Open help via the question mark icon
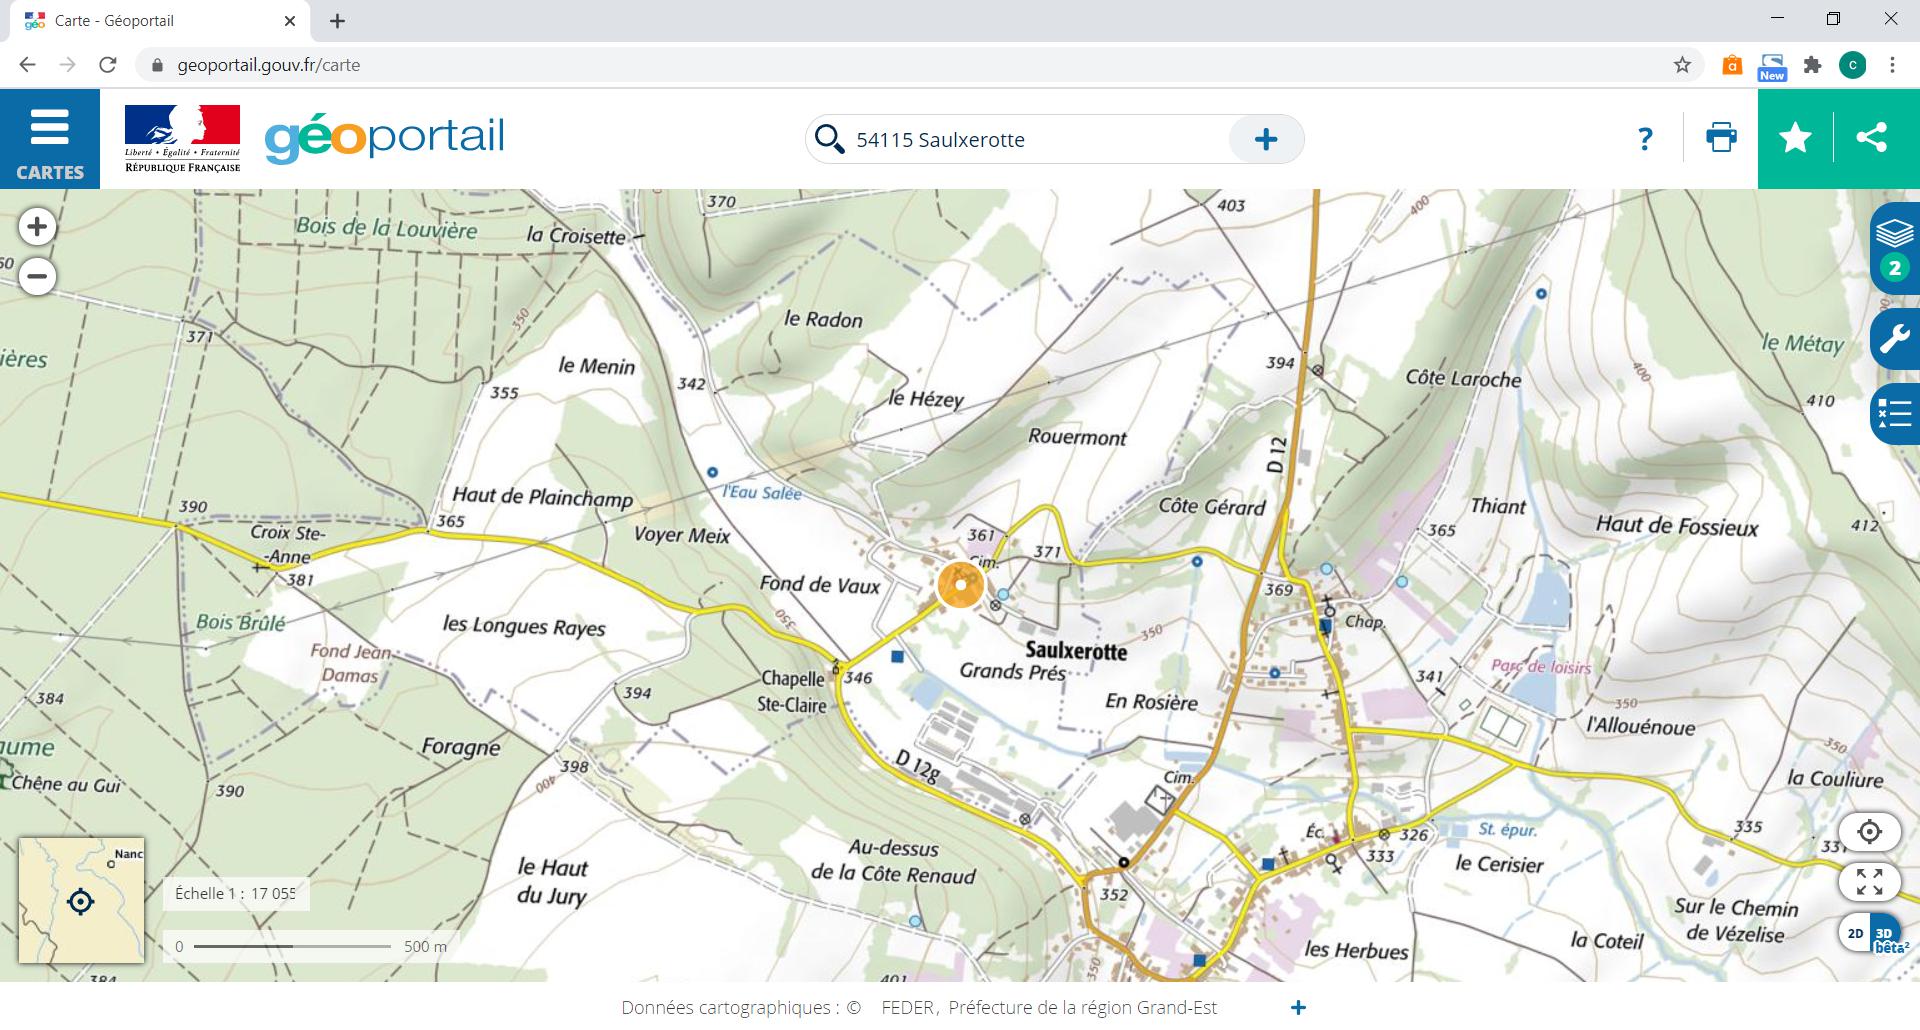1920x1030 pixels. tap(1645, 139)
